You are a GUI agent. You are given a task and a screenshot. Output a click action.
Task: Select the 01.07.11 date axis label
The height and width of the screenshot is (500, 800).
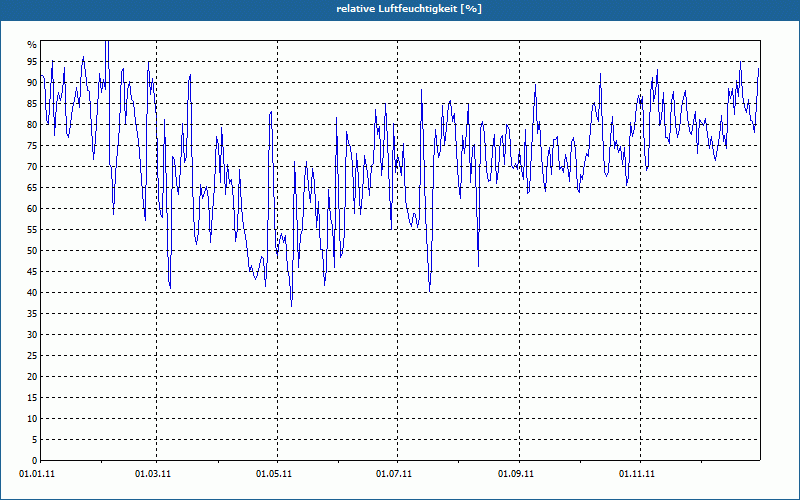394,474
